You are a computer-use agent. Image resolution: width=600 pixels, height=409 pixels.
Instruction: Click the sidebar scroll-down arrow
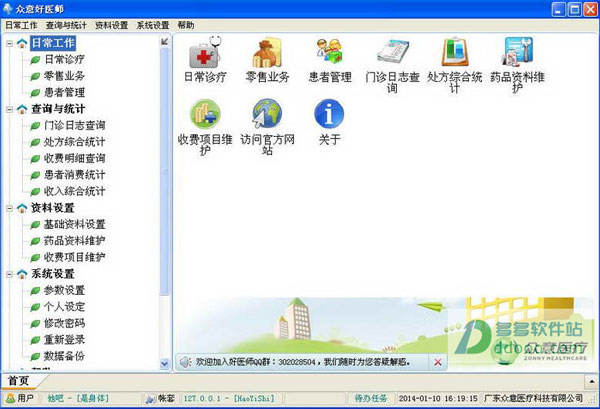[x=165, y=364]
